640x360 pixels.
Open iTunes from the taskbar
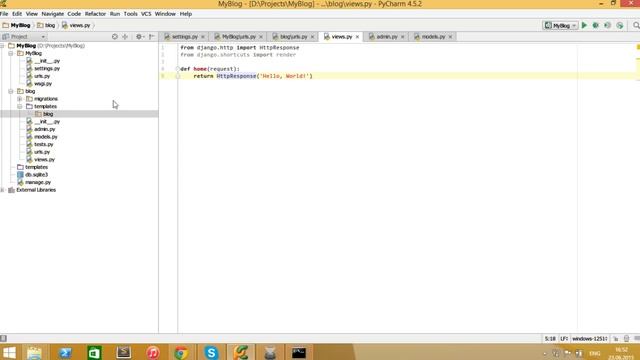click(153, 353)
